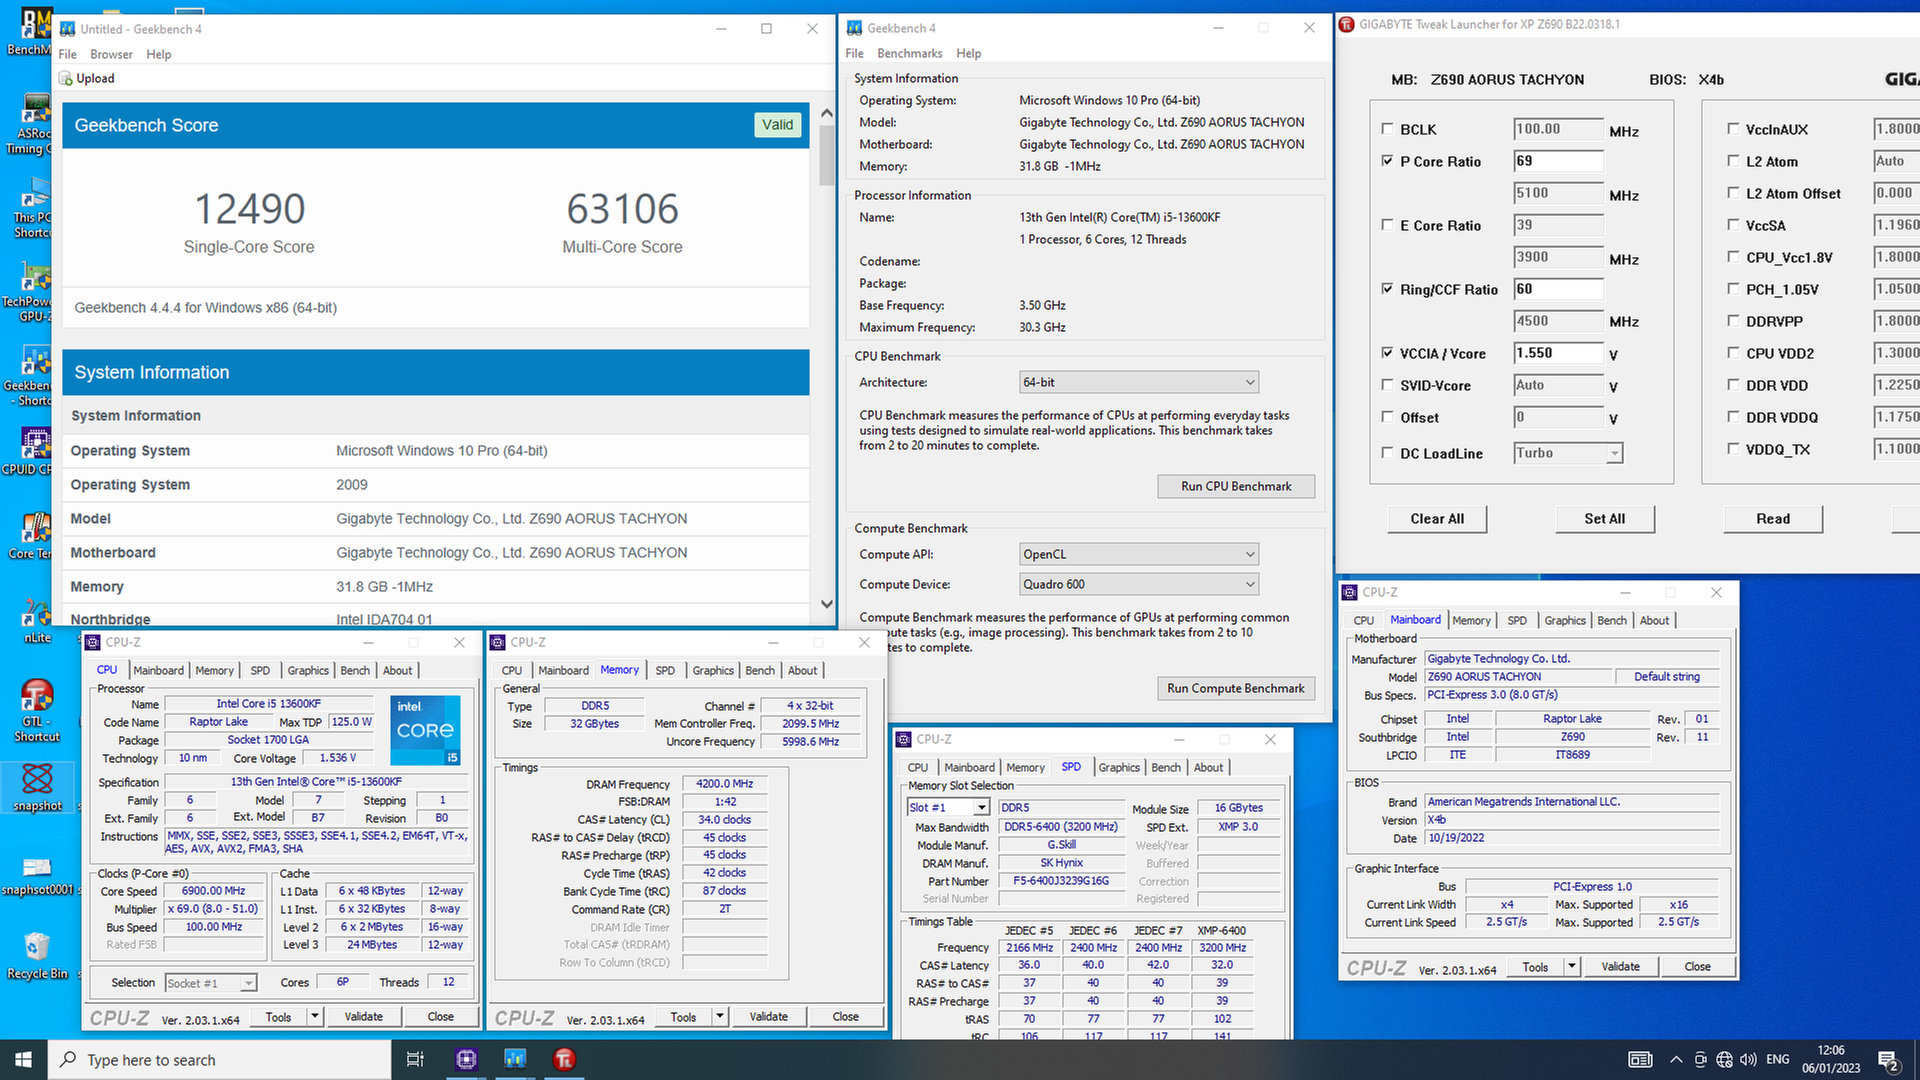Open the nLite desktop icon
The width and height of the screenshot is (1920, 1080).
click(x=37, y=620)
